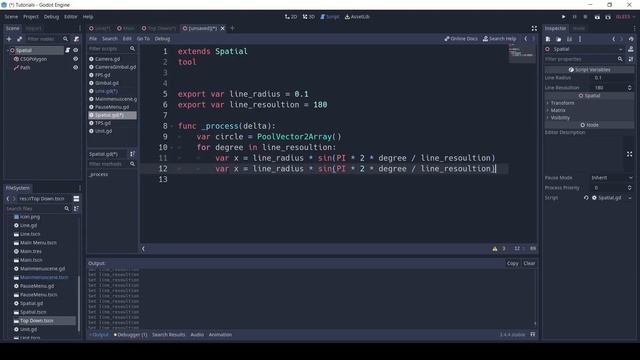Screen dimensions: 640x360
Task: Open the Debugger bottom panel
Action: click(x=131, y=335)
